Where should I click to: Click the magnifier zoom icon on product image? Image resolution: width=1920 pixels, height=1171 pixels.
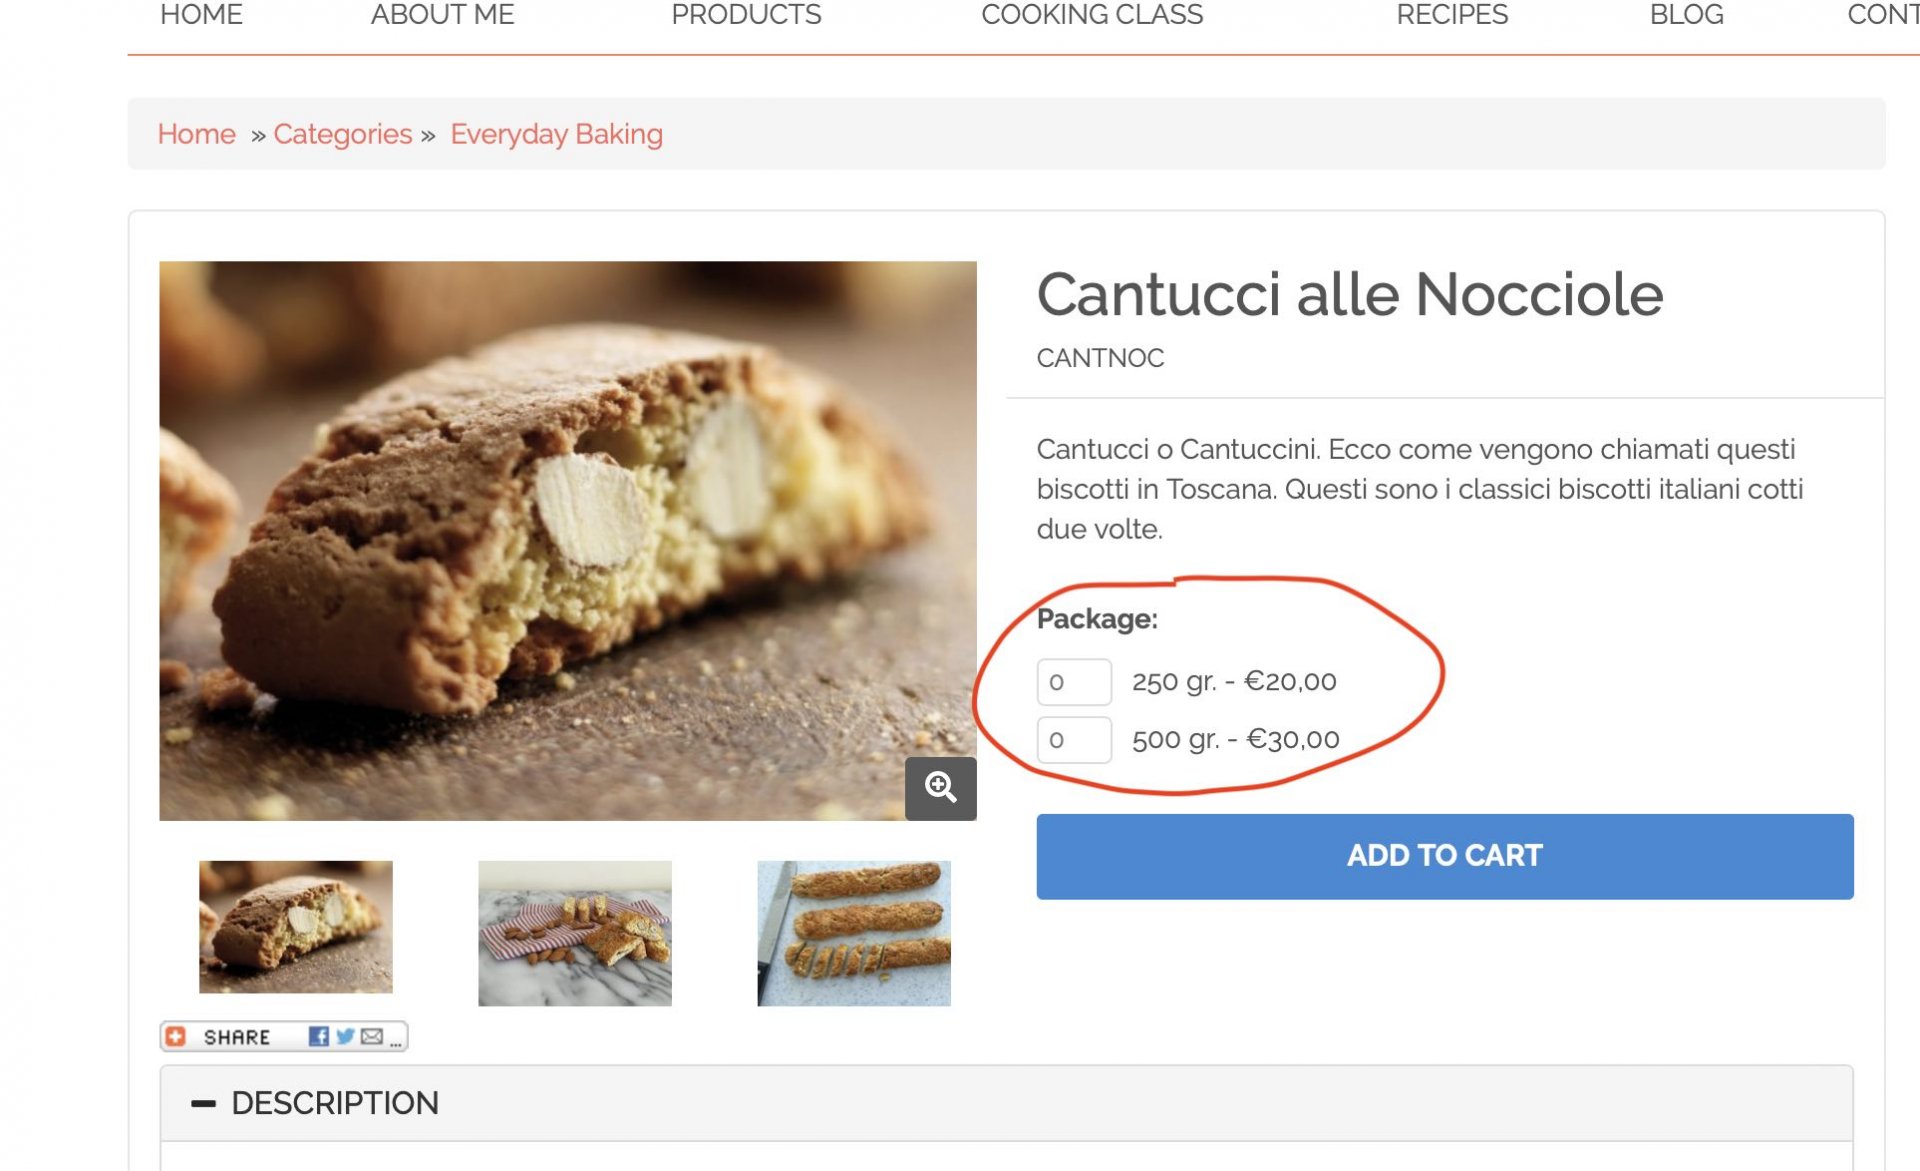coord(940,788)
